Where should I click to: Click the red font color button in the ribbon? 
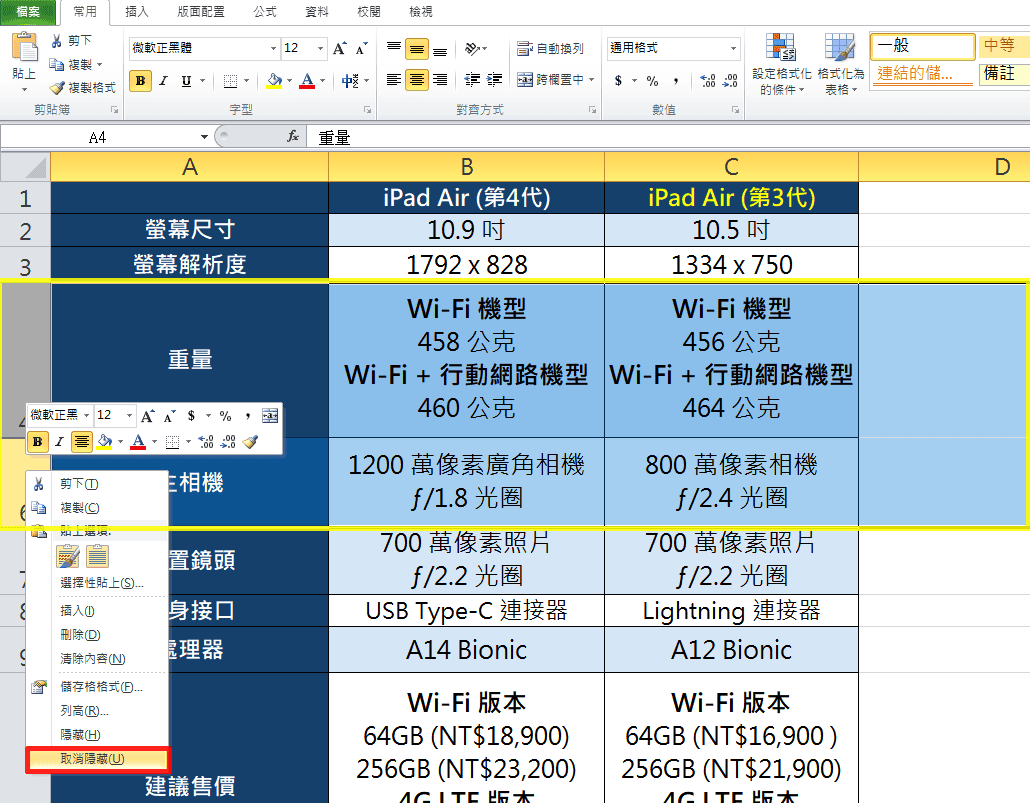click(x=307, y=80)
